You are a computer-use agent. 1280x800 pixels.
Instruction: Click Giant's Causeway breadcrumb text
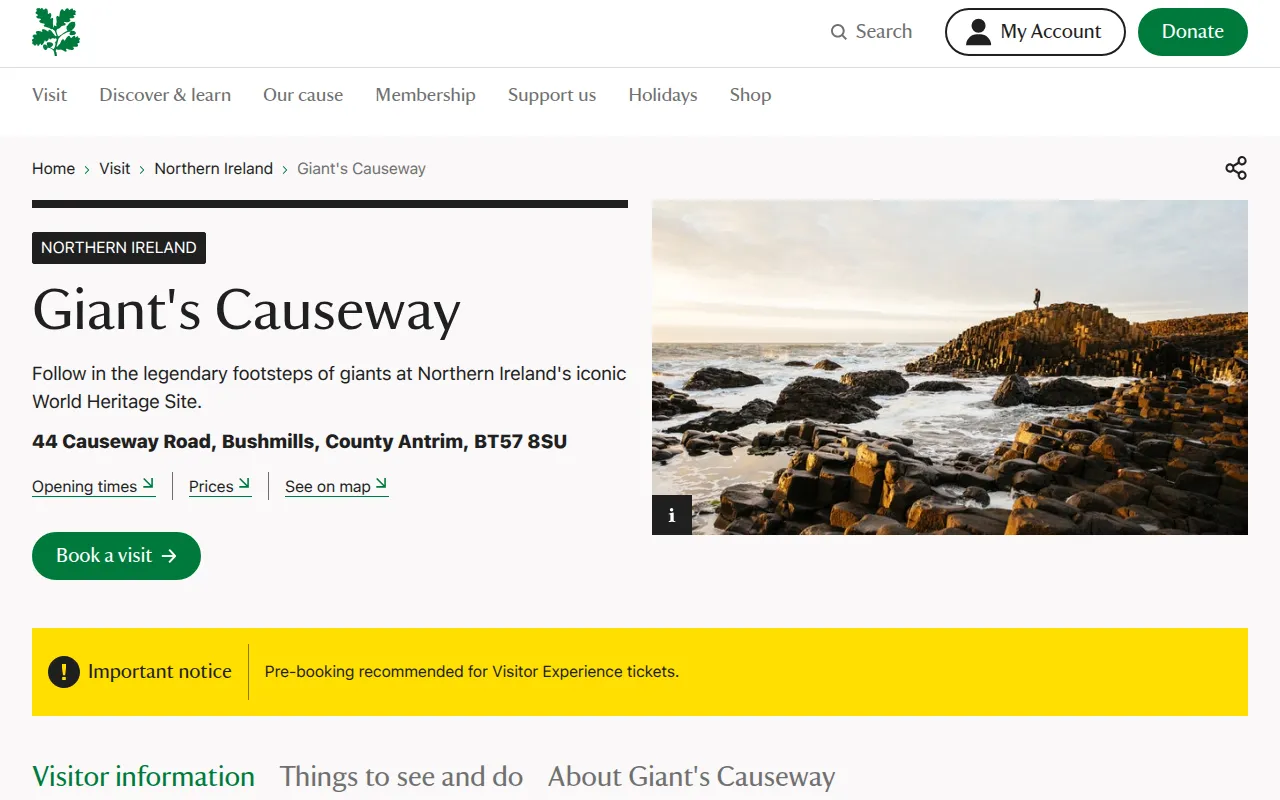click(361, 168)
